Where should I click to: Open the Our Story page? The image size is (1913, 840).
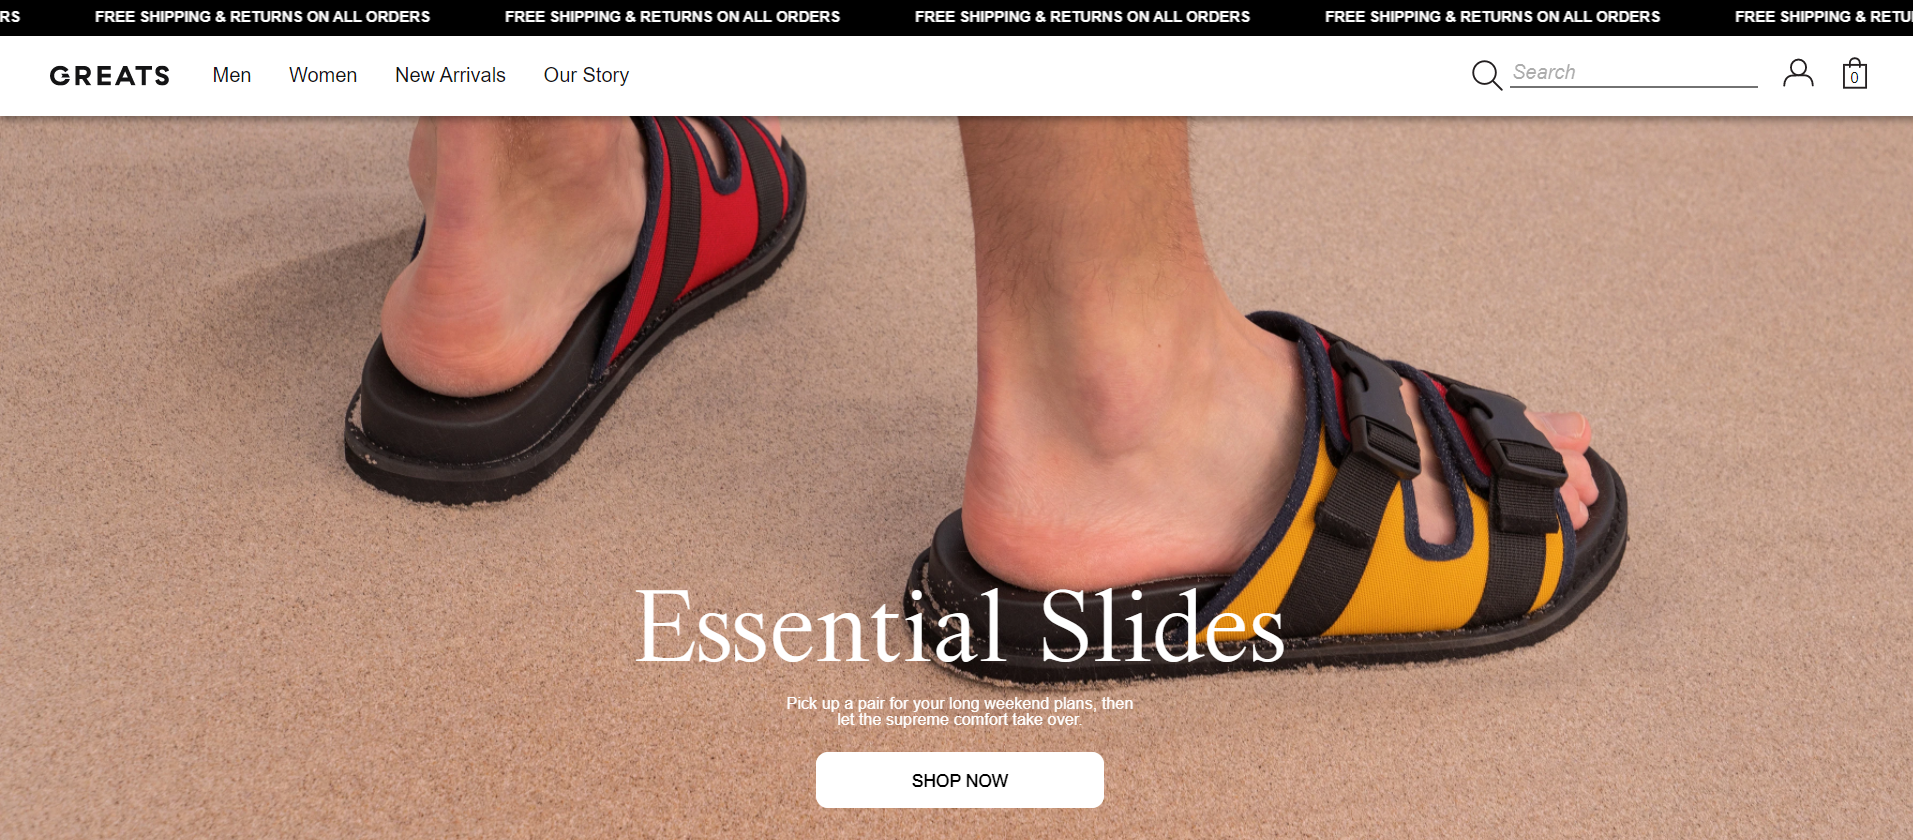point(586,75)
